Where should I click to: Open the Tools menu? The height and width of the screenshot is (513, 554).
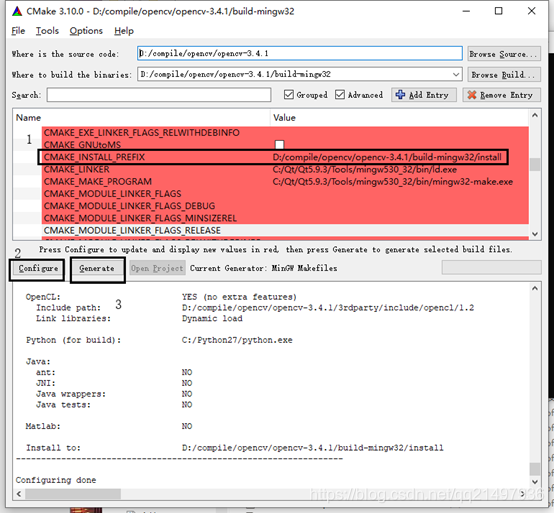(x=47, y=31)
